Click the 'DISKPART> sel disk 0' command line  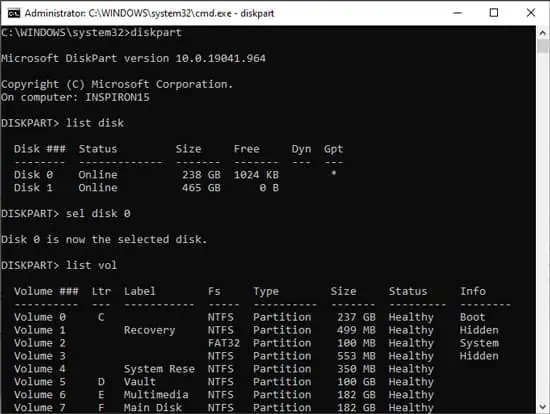tap(66, 214)
